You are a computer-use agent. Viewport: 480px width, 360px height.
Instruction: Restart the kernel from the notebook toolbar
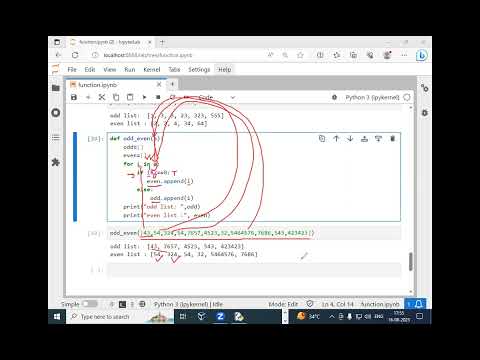pos(172,97)
